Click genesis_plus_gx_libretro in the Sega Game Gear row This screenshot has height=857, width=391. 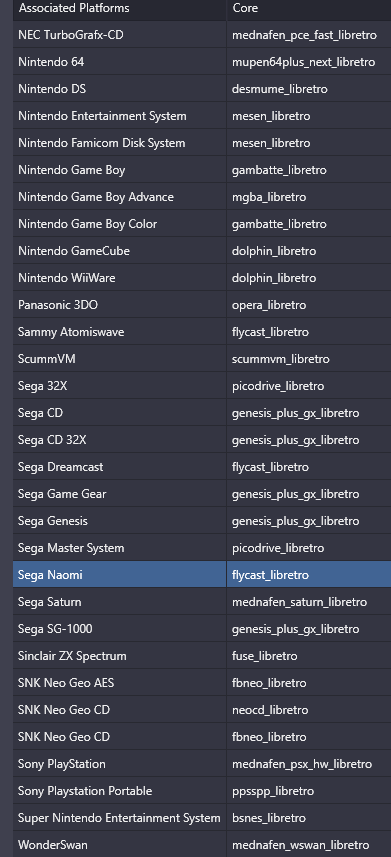click(309, 494)
